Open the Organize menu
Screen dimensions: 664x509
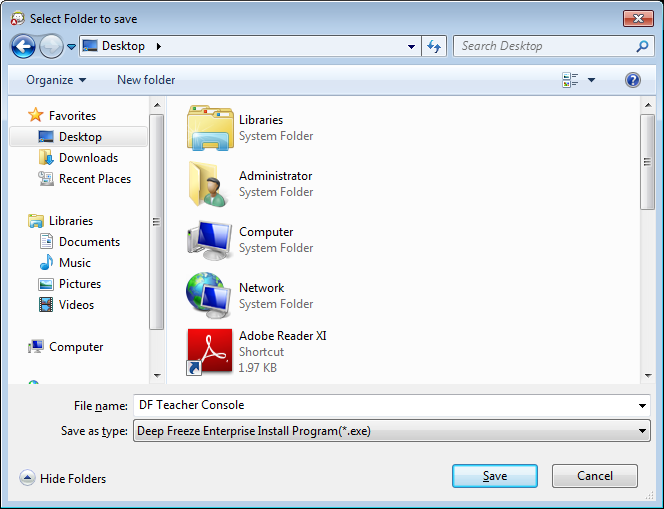(56, 80)
